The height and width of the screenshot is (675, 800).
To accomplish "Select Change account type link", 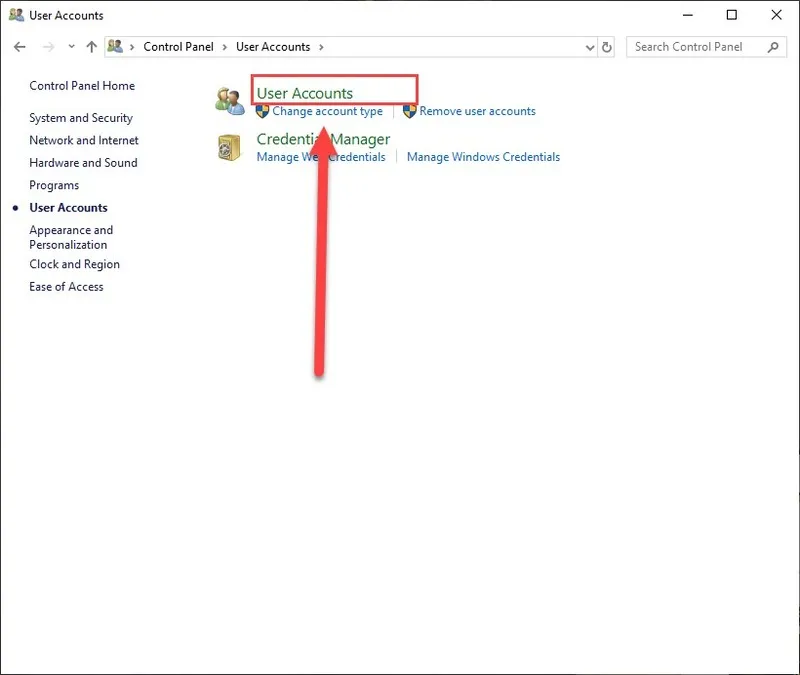I will point(327,111).
